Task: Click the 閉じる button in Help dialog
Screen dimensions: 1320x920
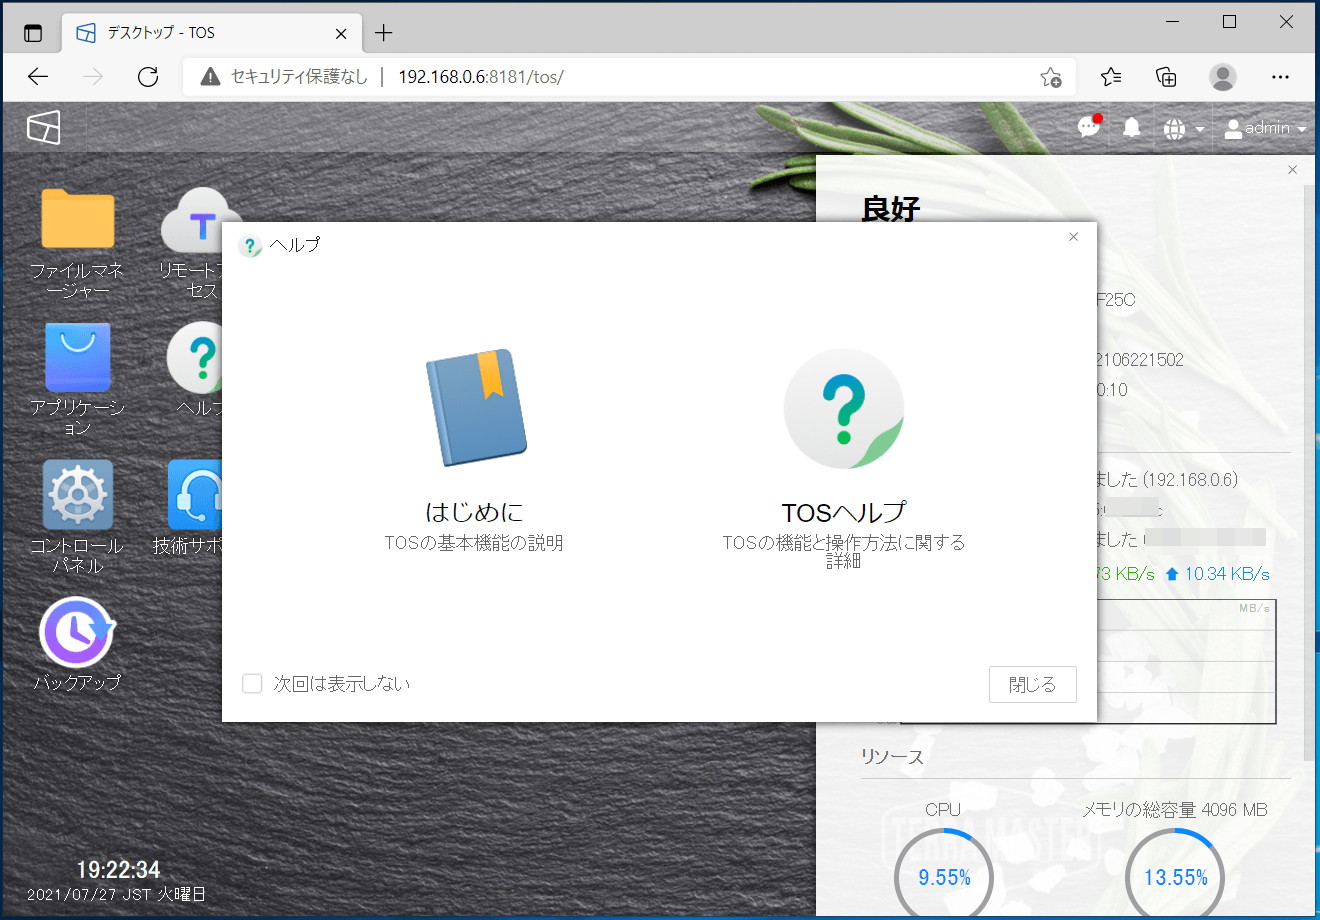Action: pyautogui.click(x=1033, y=684)
